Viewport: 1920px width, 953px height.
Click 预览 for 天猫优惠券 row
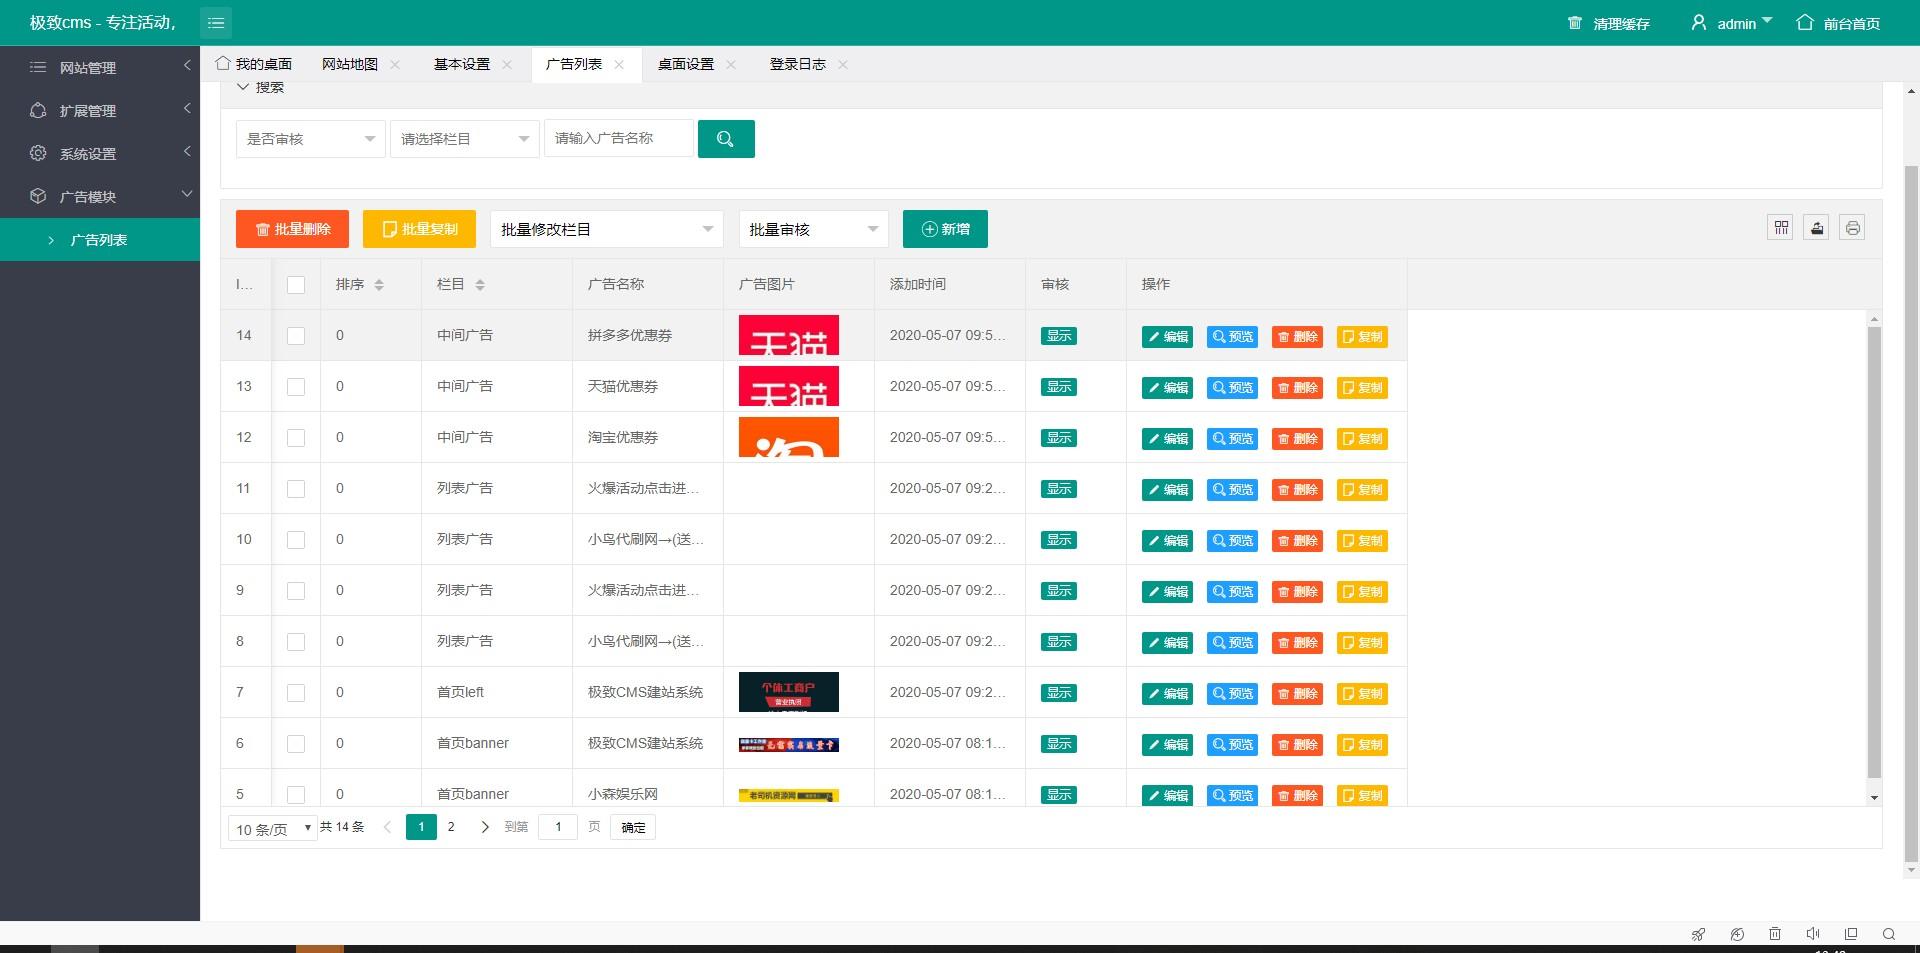(1232, 388)
